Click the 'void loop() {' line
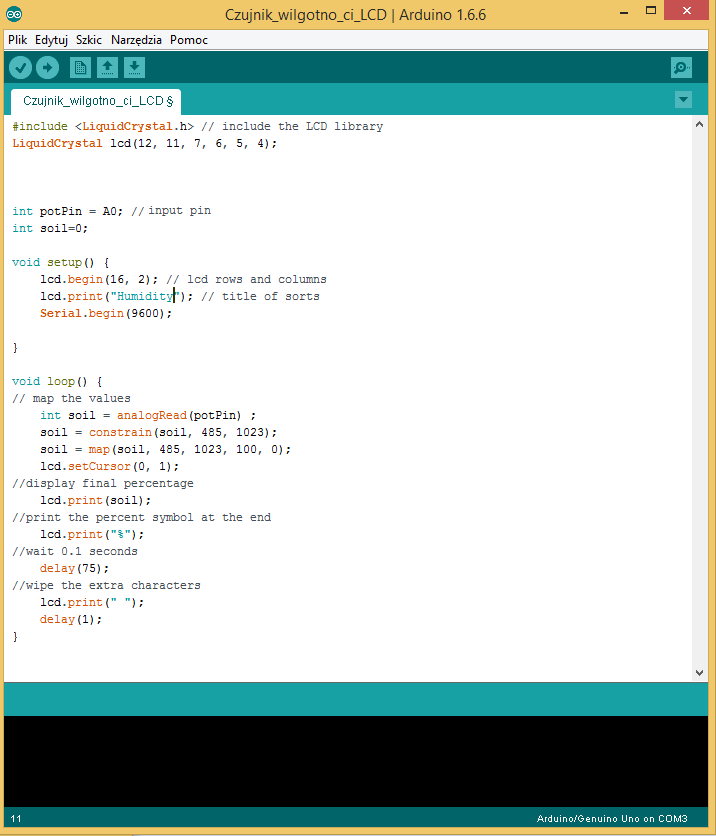This screenshot has height=836, width=716. (x=57, y=382)
